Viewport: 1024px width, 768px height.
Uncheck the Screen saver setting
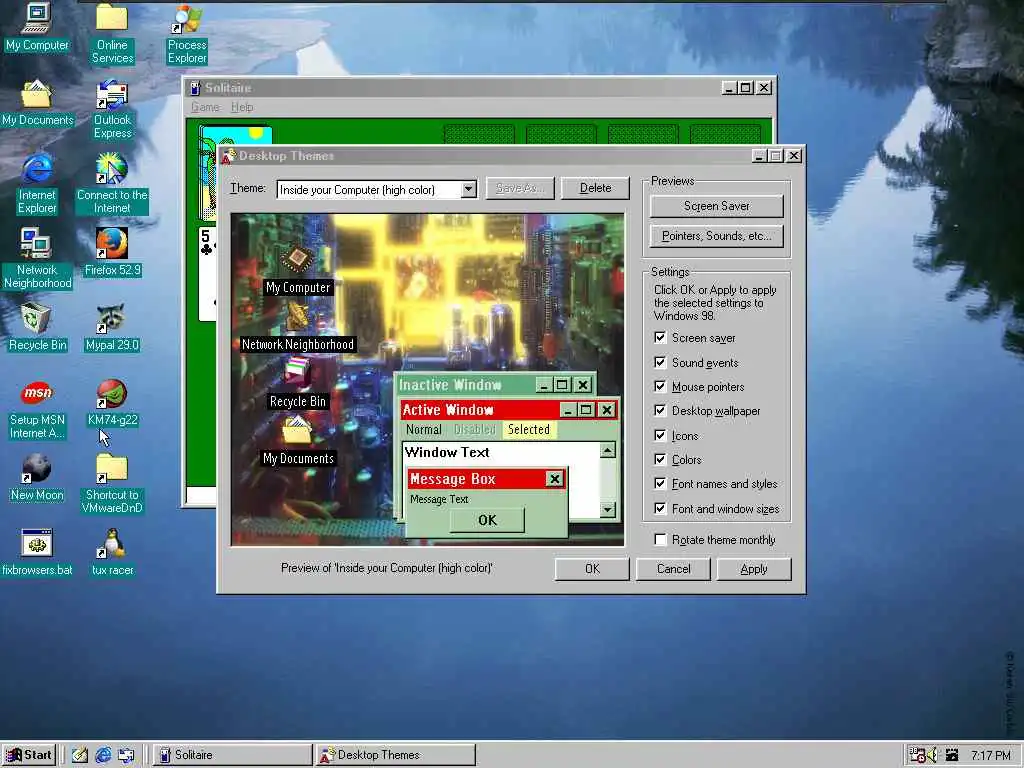[660, 338]
